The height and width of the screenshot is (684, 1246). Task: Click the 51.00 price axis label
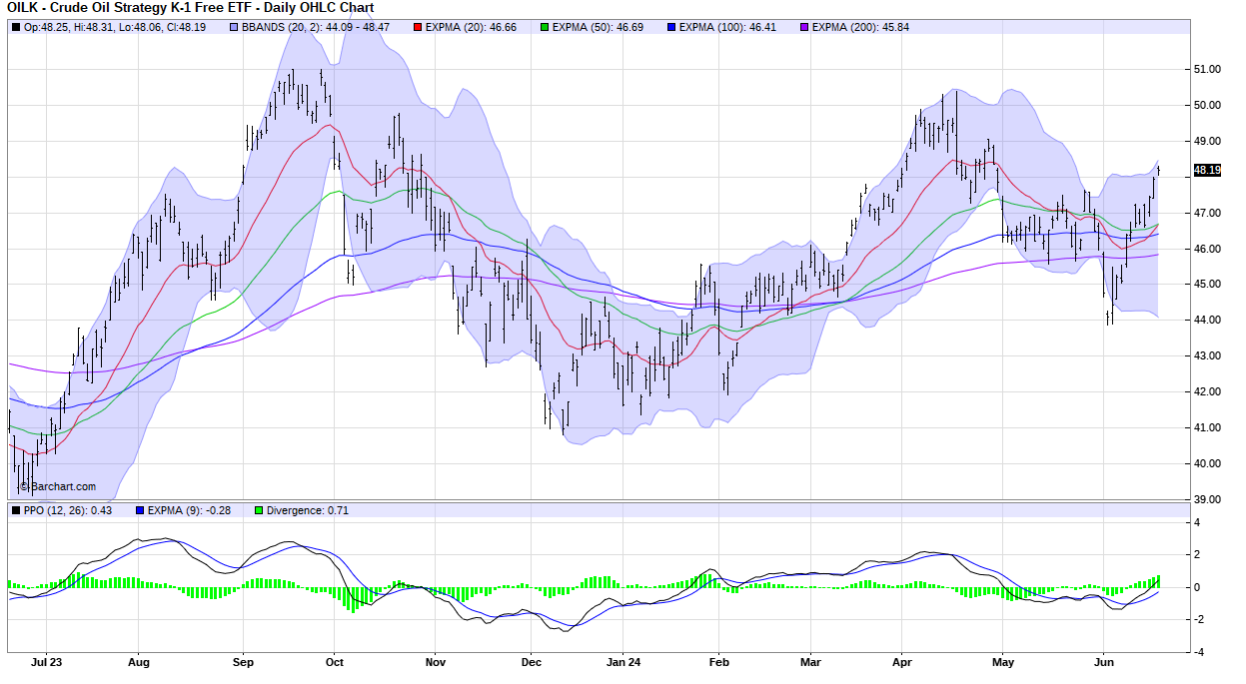click(1209, 69)
